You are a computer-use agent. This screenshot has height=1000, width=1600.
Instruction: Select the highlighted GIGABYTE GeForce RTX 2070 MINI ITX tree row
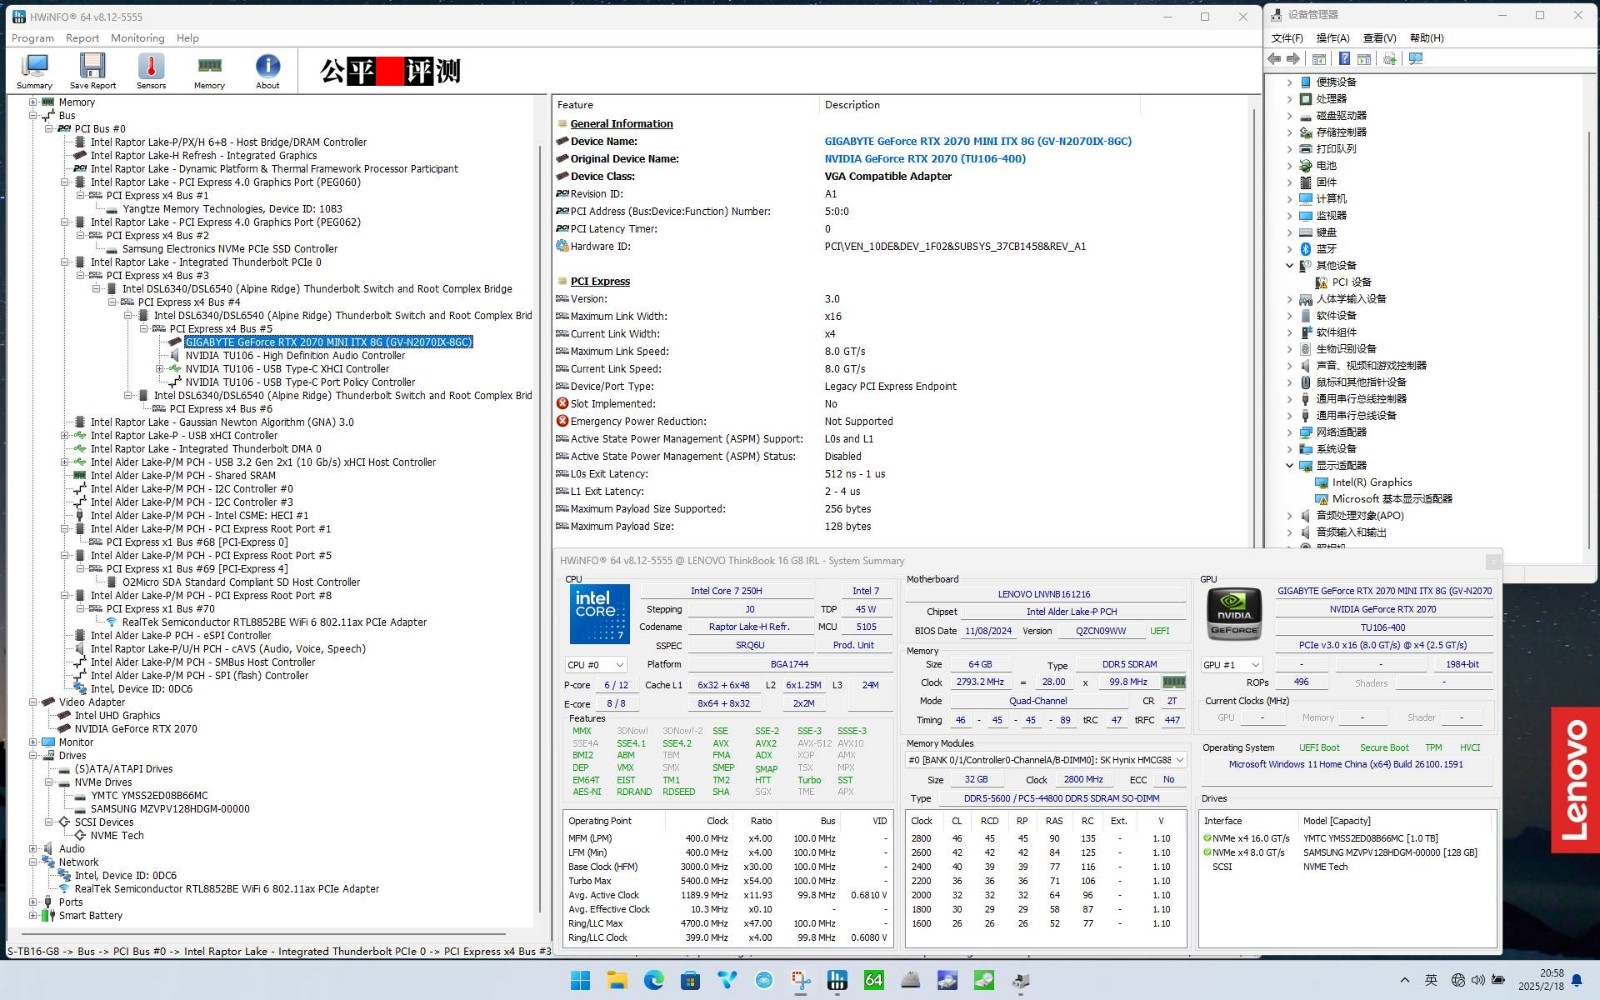[x=328, y=342]
